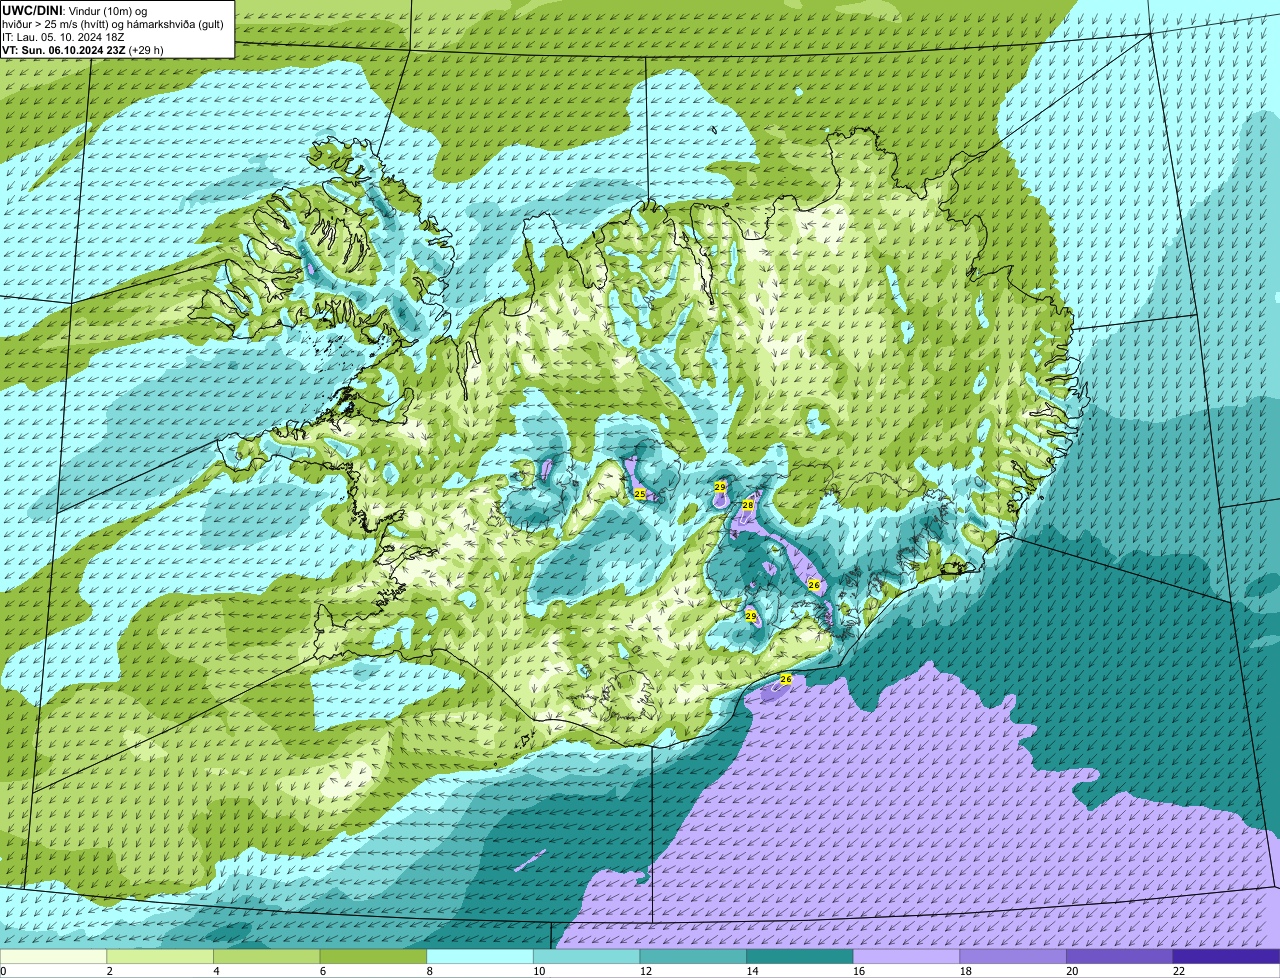Click the legend scale label '20'

(1072, 971)
